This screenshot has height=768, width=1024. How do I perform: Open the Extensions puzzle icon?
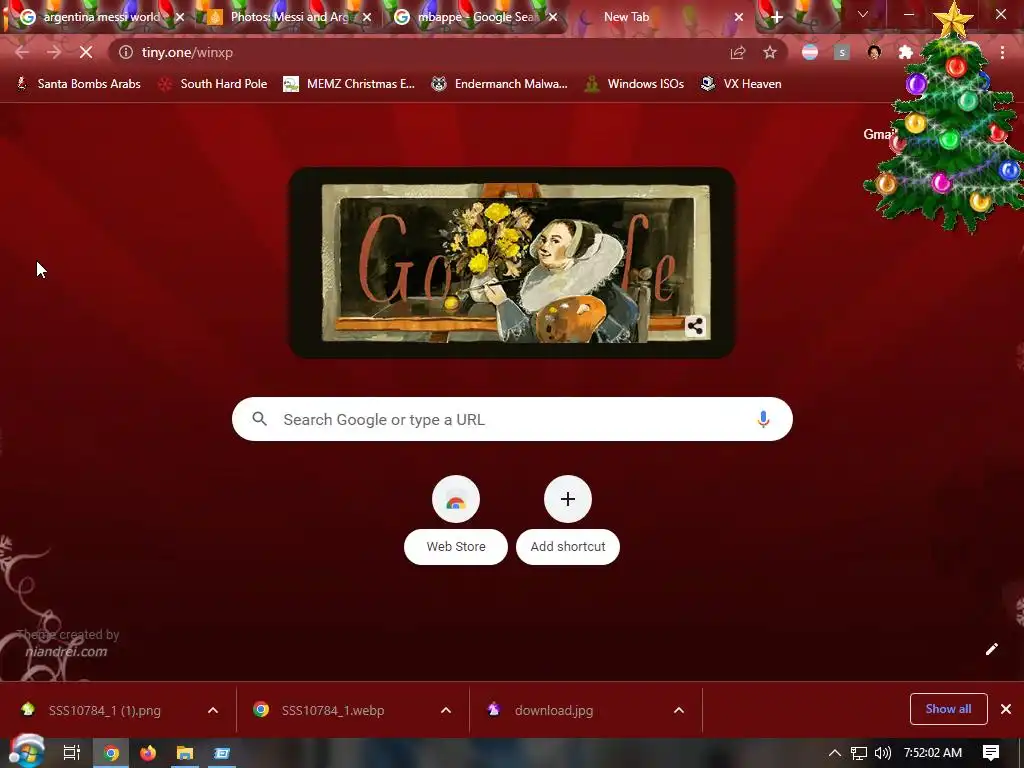(906, 52)
